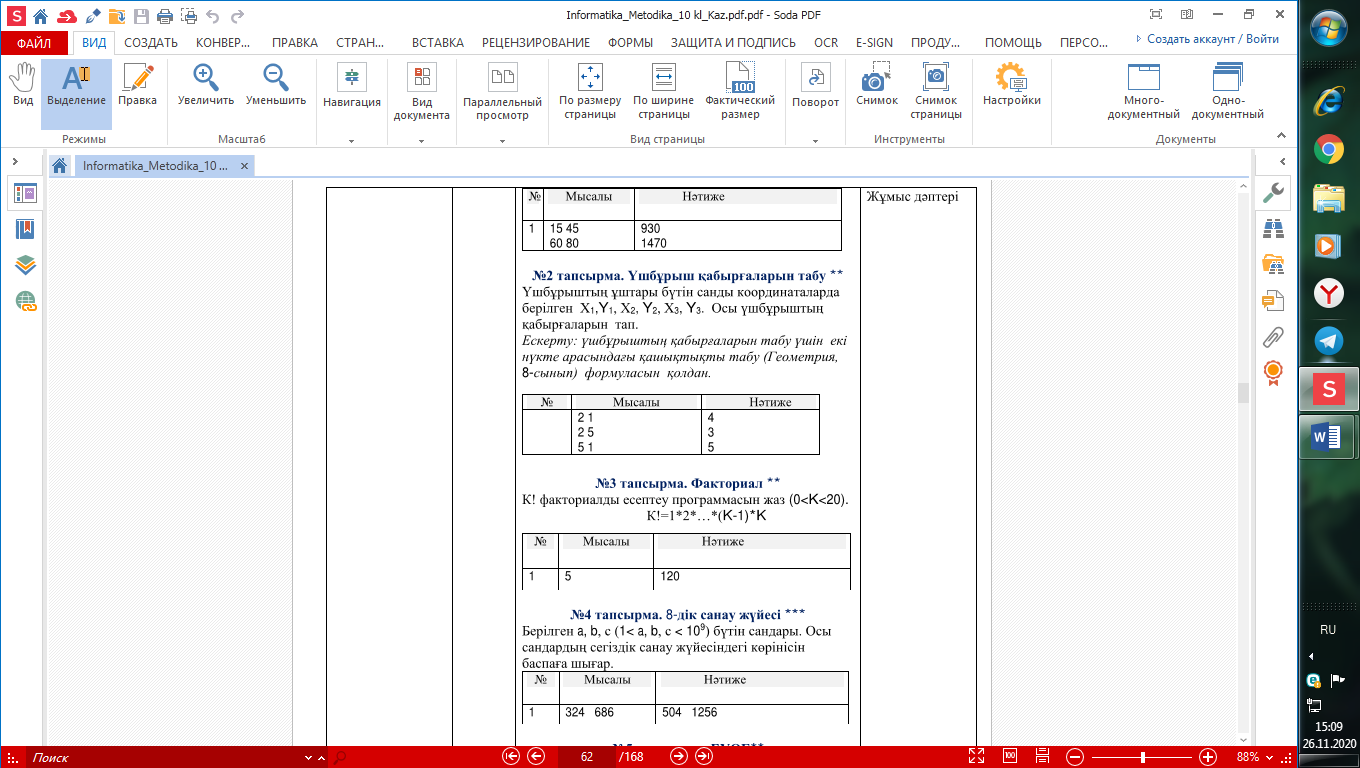Open bookmarks panel in left sidebar

pos(25,229)
